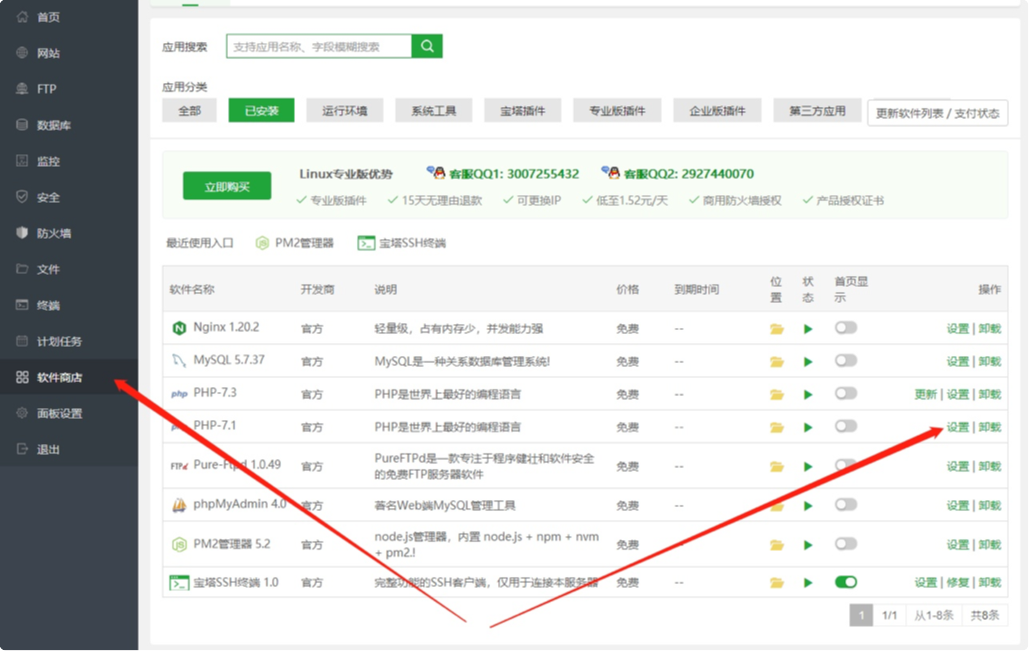Click PM2管理器 green play status icon
The width and height of the screenshot is (1030, 652).
pos(808,545)
